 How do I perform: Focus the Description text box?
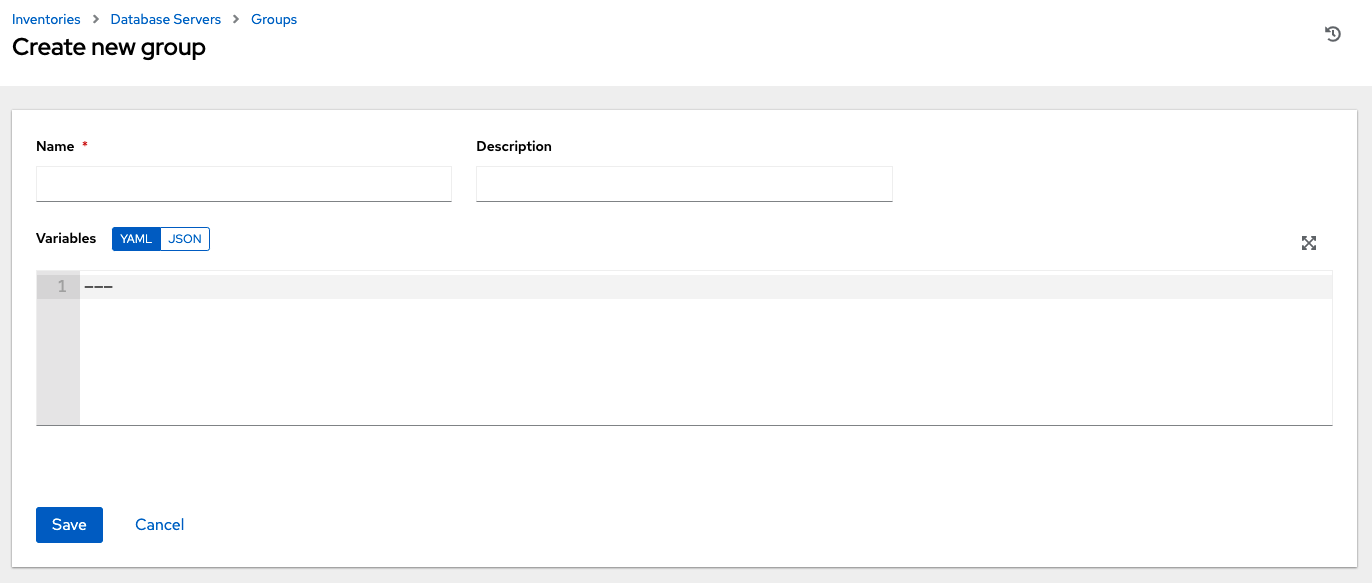click(x=684, y=184)
